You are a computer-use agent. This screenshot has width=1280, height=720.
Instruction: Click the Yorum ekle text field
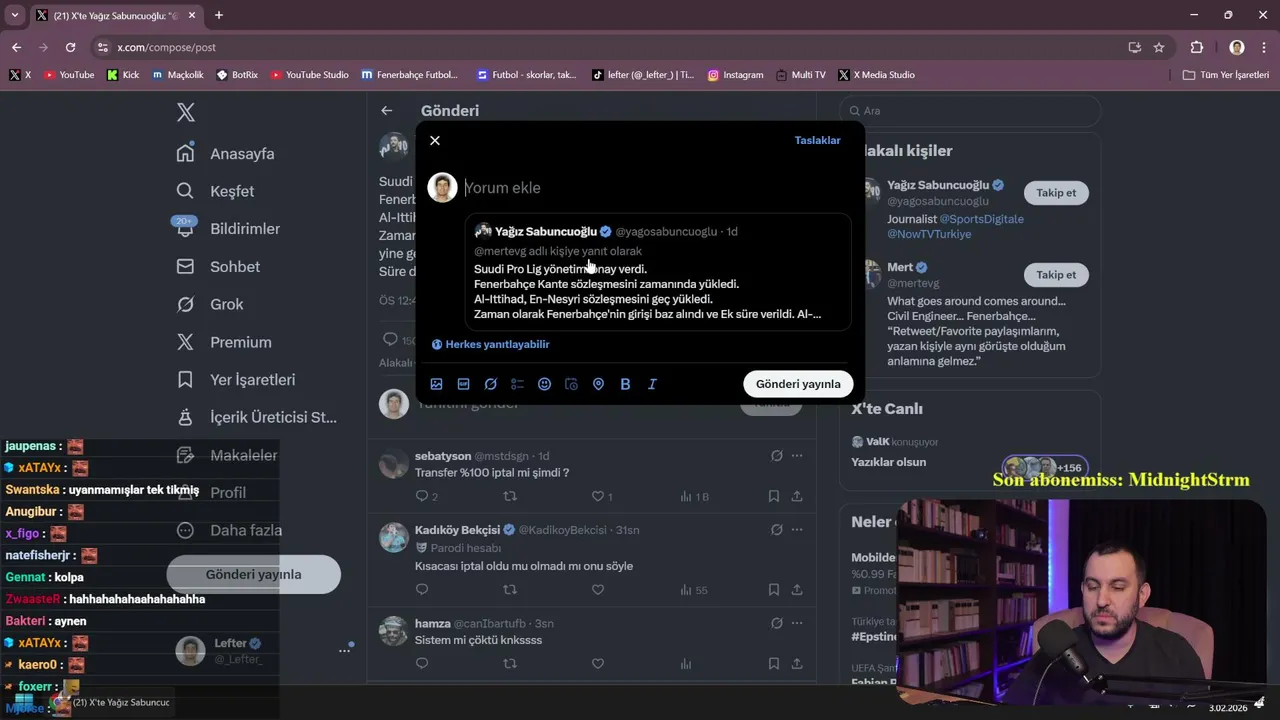655,188
